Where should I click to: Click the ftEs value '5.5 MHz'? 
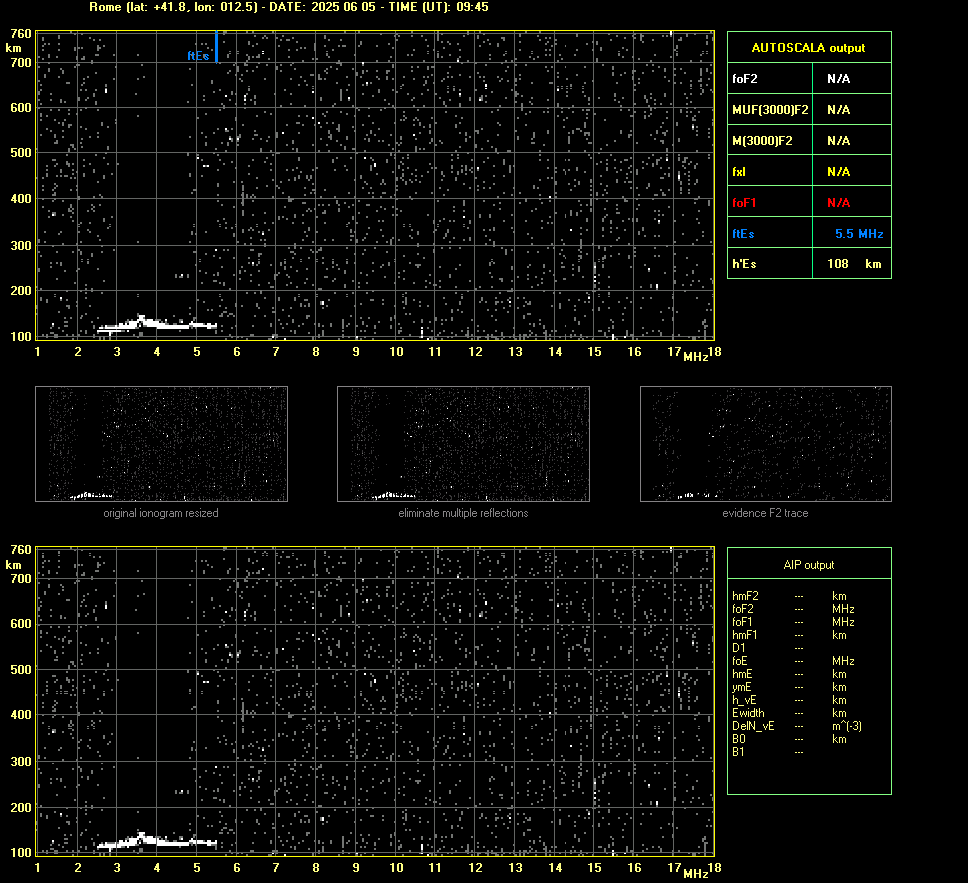coord(859,234)
